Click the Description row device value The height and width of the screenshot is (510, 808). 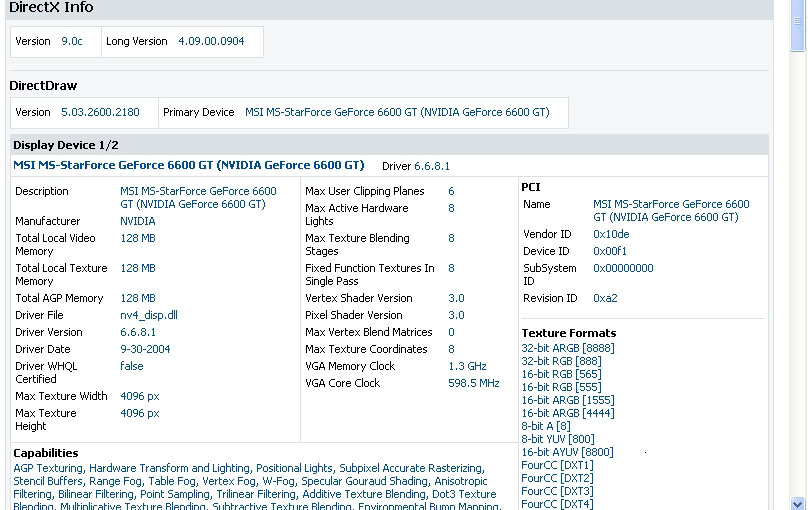coord(198,198)
